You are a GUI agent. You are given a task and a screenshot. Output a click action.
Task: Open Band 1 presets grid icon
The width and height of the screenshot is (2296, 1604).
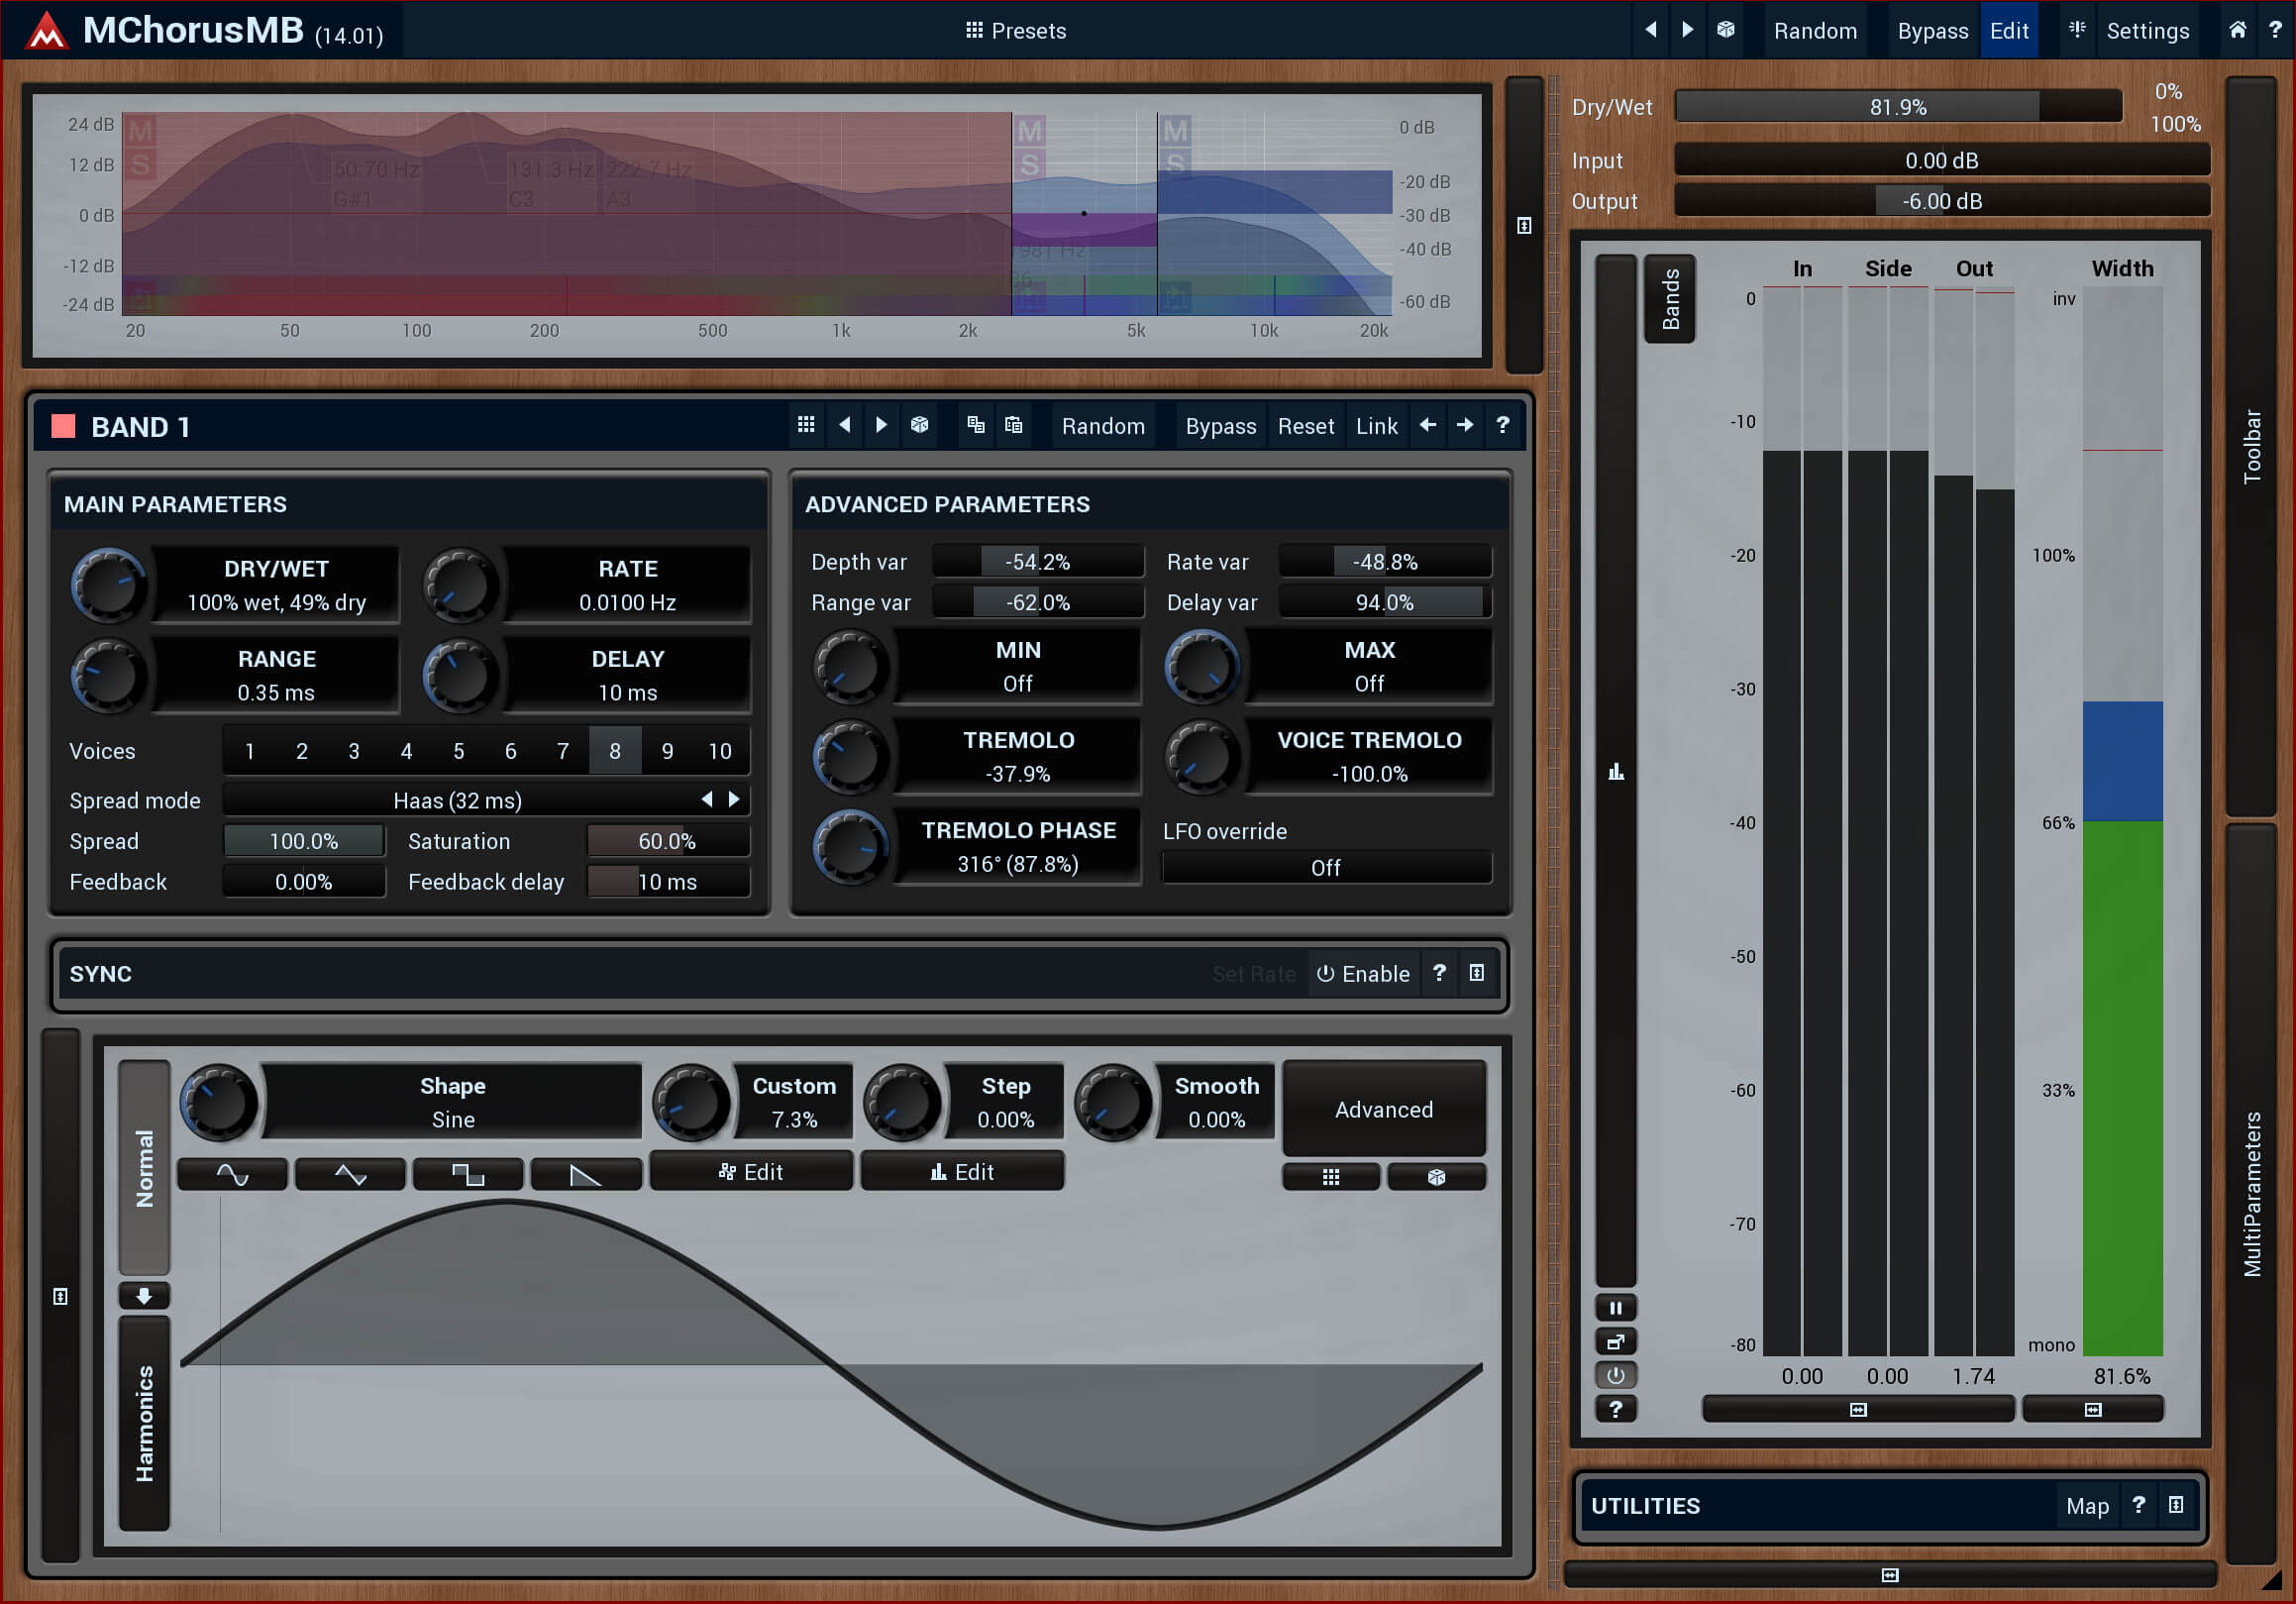pos(806,425)
